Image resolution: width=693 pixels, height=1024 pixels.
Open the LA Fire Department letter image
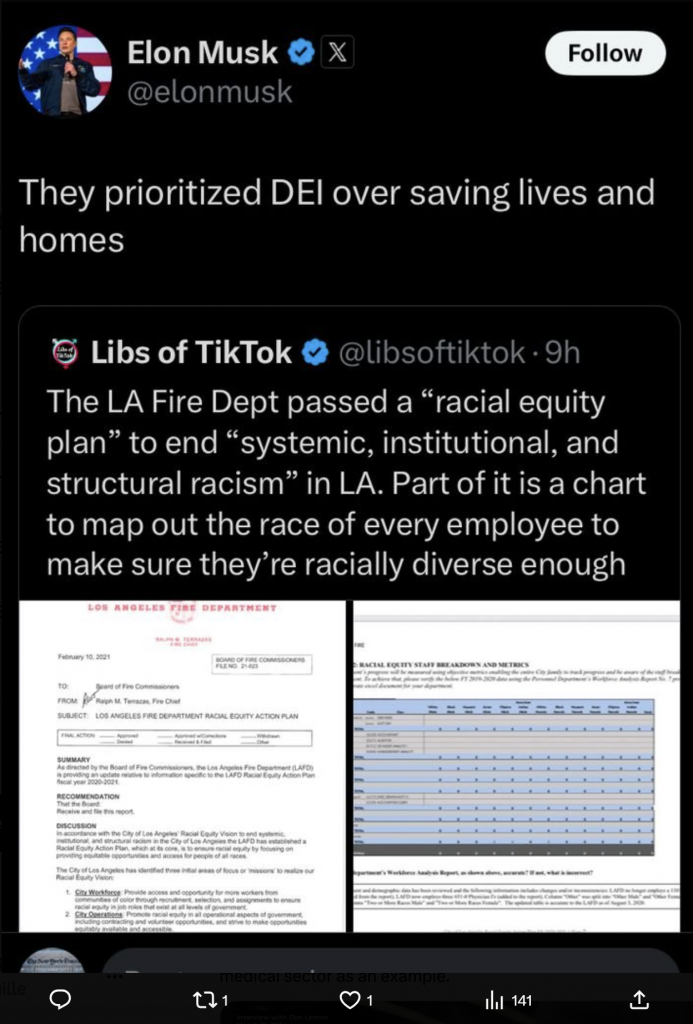181,765
